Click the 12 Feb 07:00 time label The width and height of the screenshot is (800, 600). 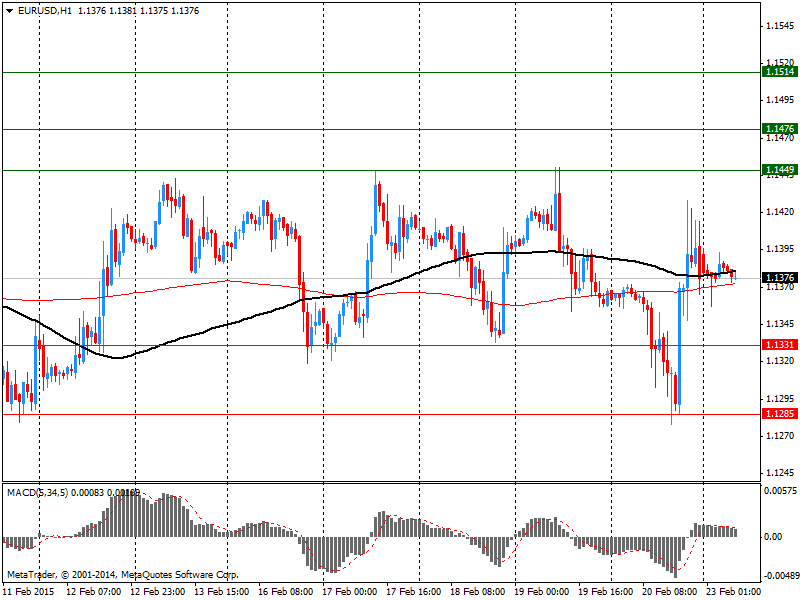click(x=94, y=592)
